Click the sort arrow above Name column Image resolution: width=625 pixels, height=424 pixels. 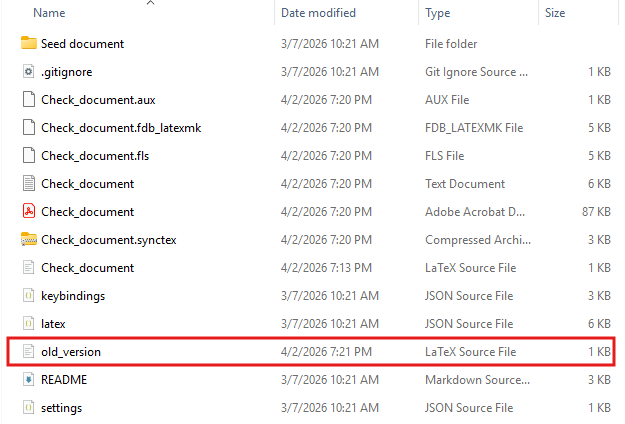click(x=150, y=3)
